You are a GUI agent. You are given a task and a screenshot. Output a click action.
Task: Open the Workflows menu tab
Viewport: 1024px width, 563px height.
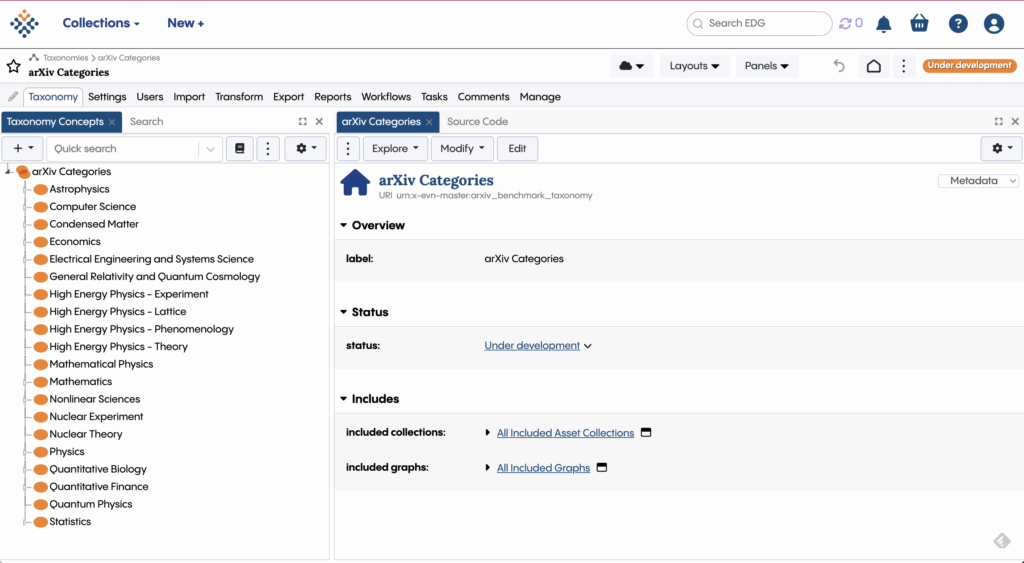386,97
